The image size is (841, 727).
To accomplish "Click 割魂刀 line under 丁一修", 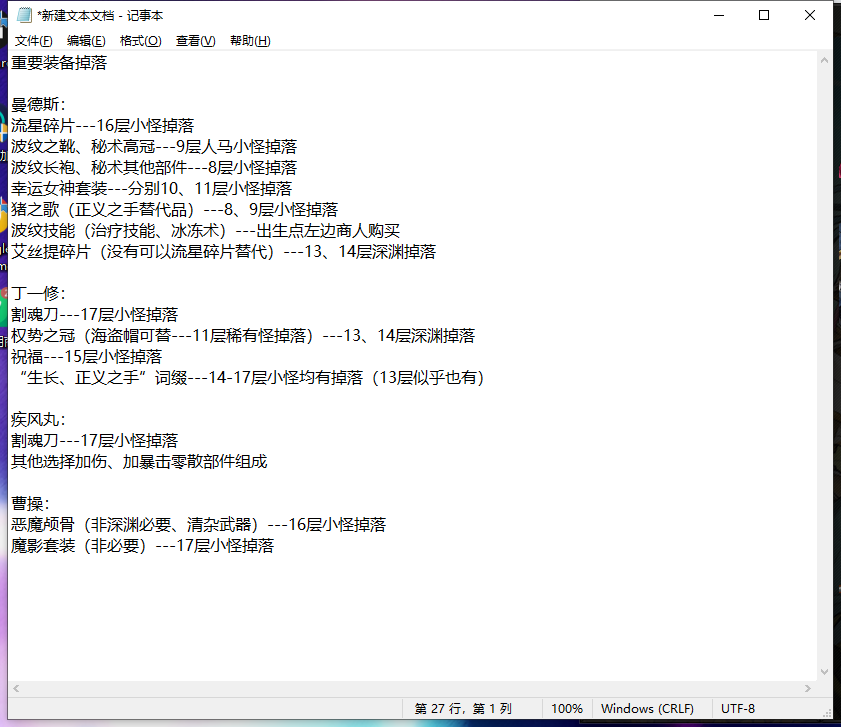I will pos(94,314).
